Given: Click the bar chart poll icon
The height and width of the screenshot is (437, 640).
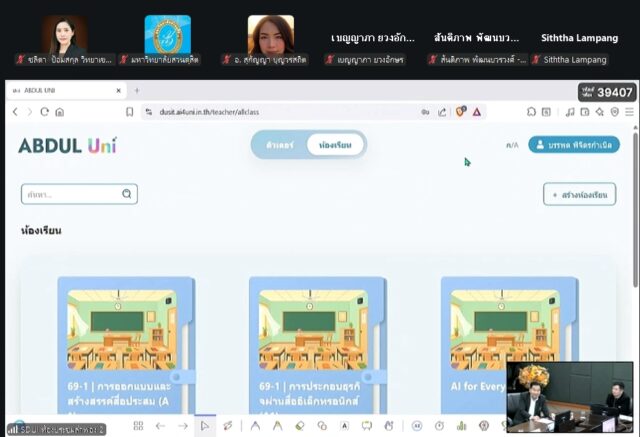Looking at the screenshot, I should coord(462,426).
